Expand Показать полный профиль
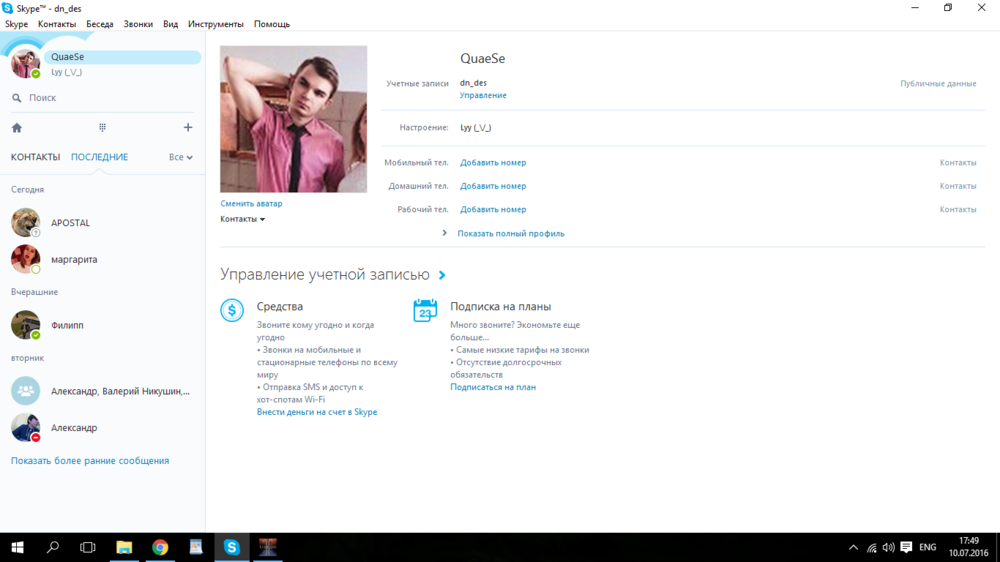Image resolution: width=1000 pixels, height=562 pixels. tap(510, 233)
